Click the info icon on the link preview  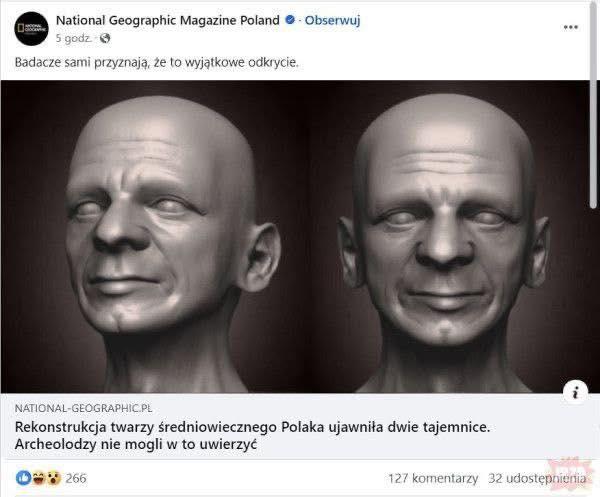575,392
